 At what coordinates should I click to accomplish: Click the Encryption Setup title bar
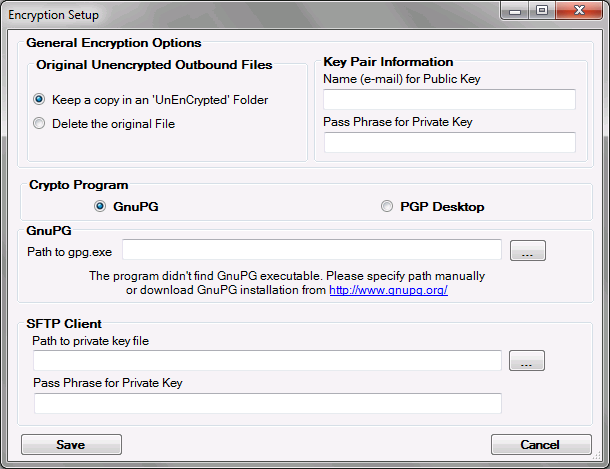[x=250, y=12]
